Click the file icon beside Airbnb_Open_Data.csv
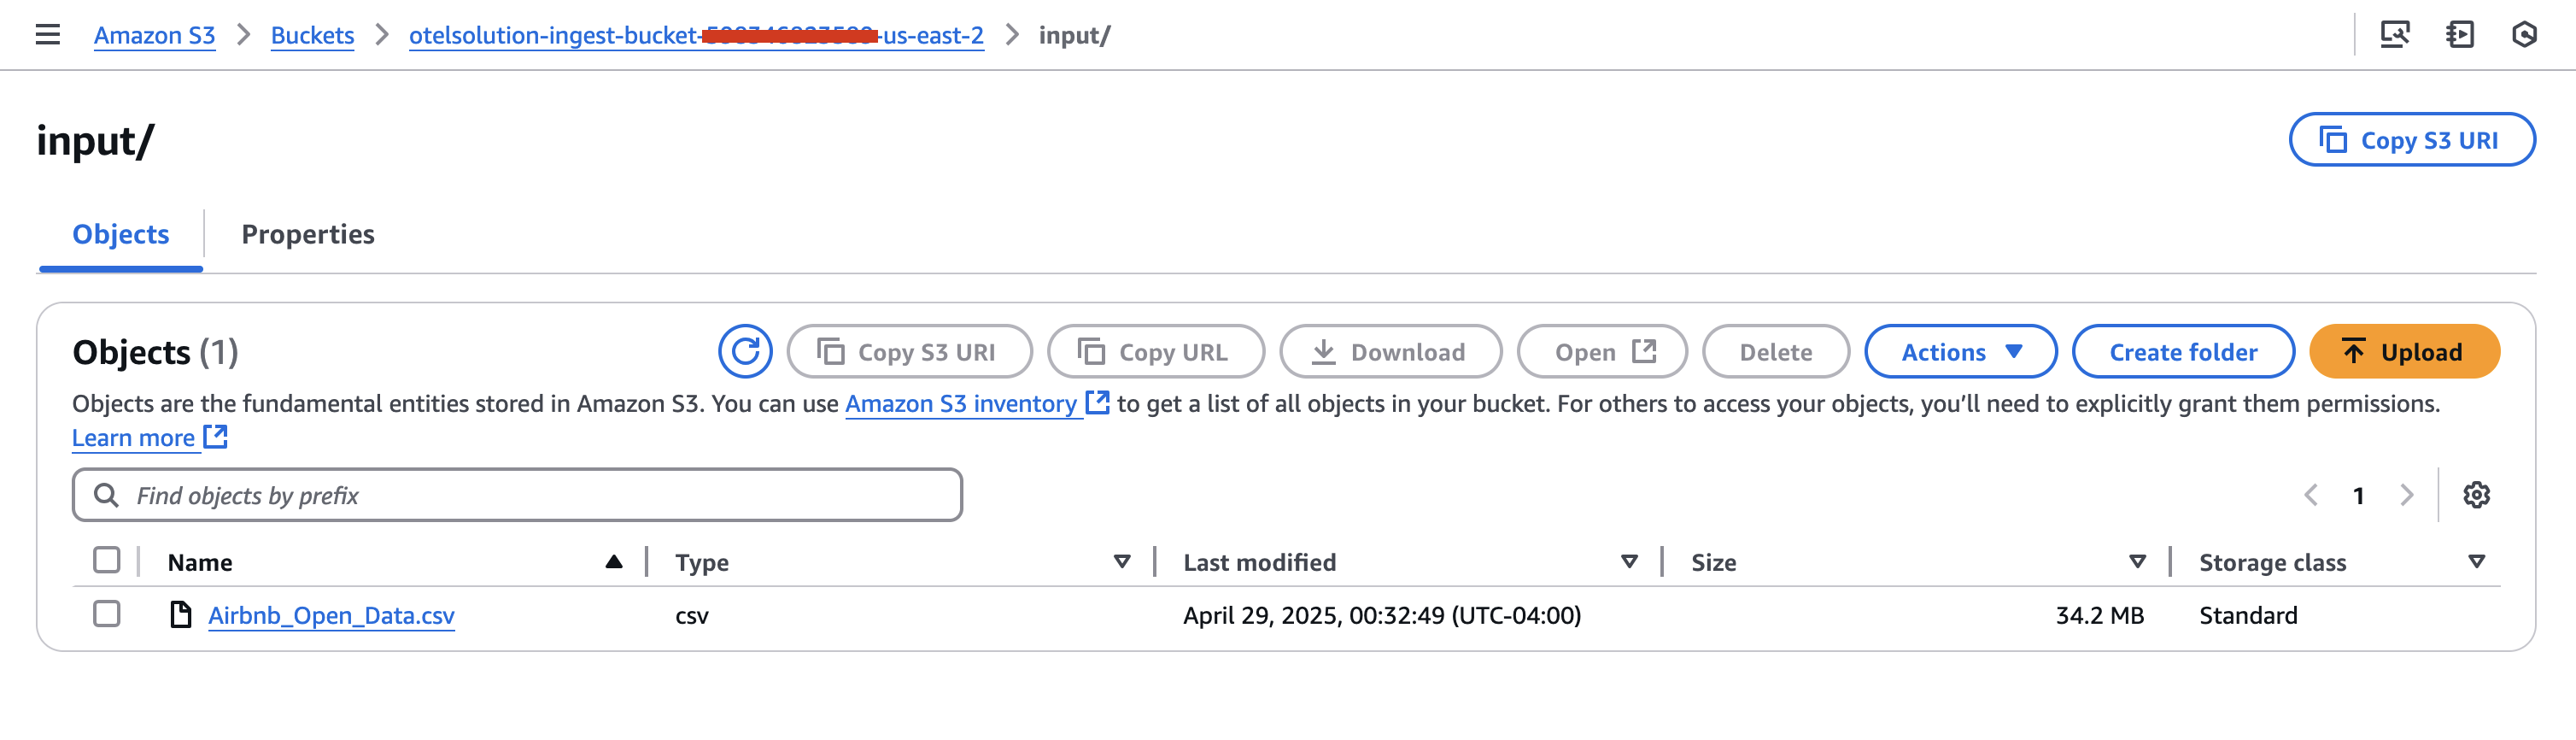Image resolution: width=2576 pixels, height=740 pixels. 181,615
